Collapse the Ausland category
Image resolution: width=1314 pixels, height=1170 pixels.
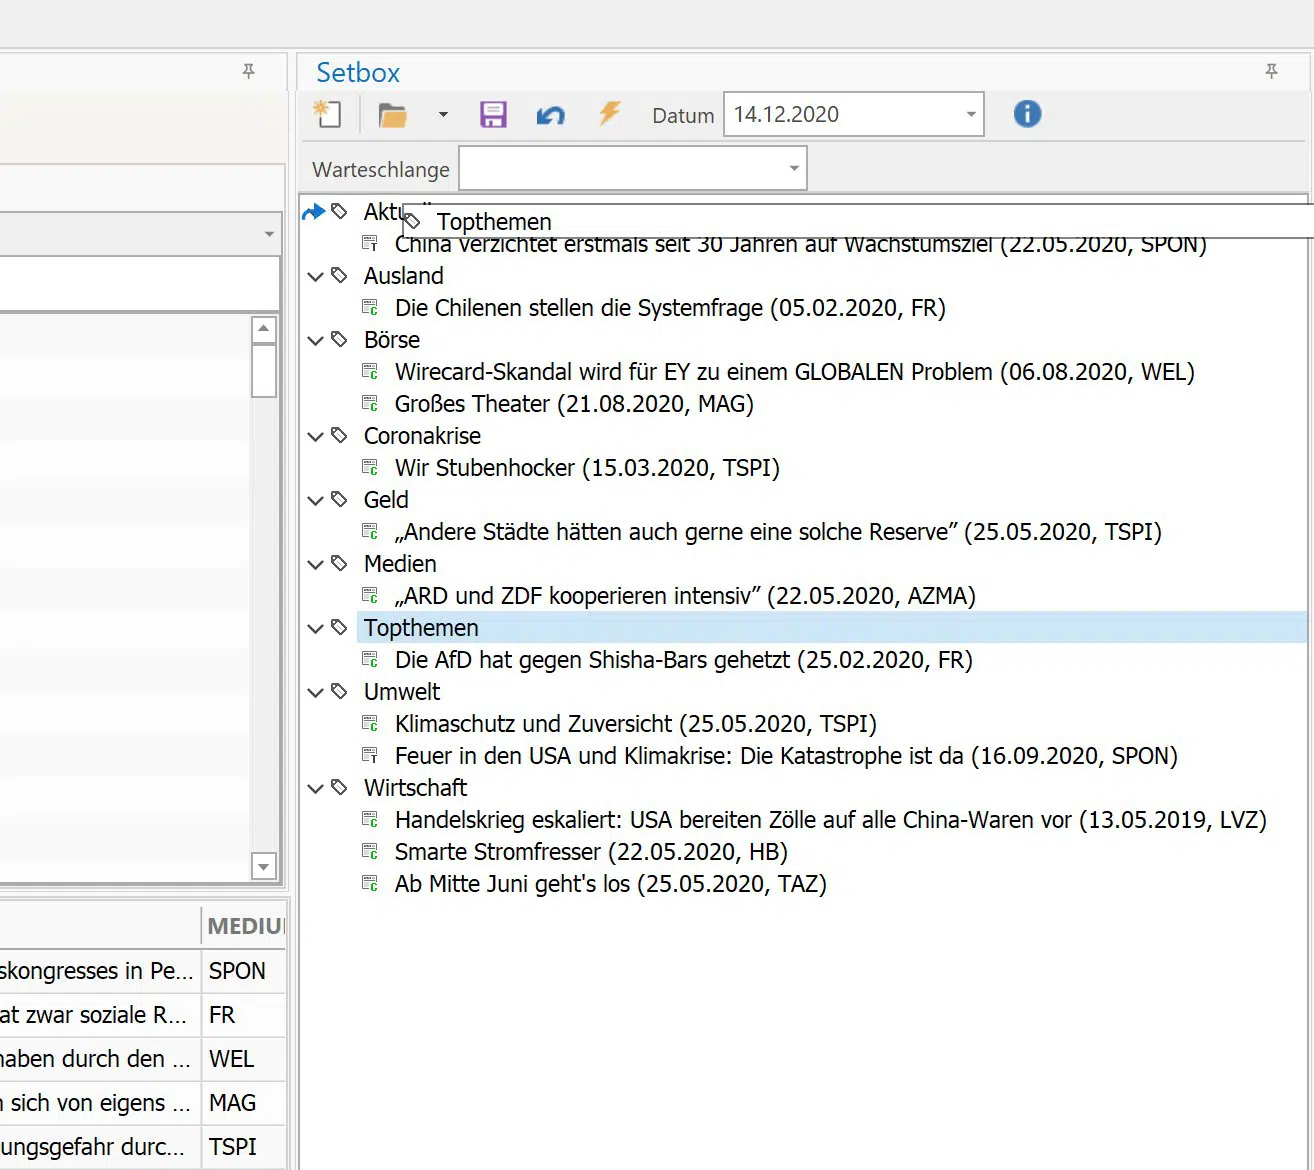pyautogui.click(x=315, y=276)
